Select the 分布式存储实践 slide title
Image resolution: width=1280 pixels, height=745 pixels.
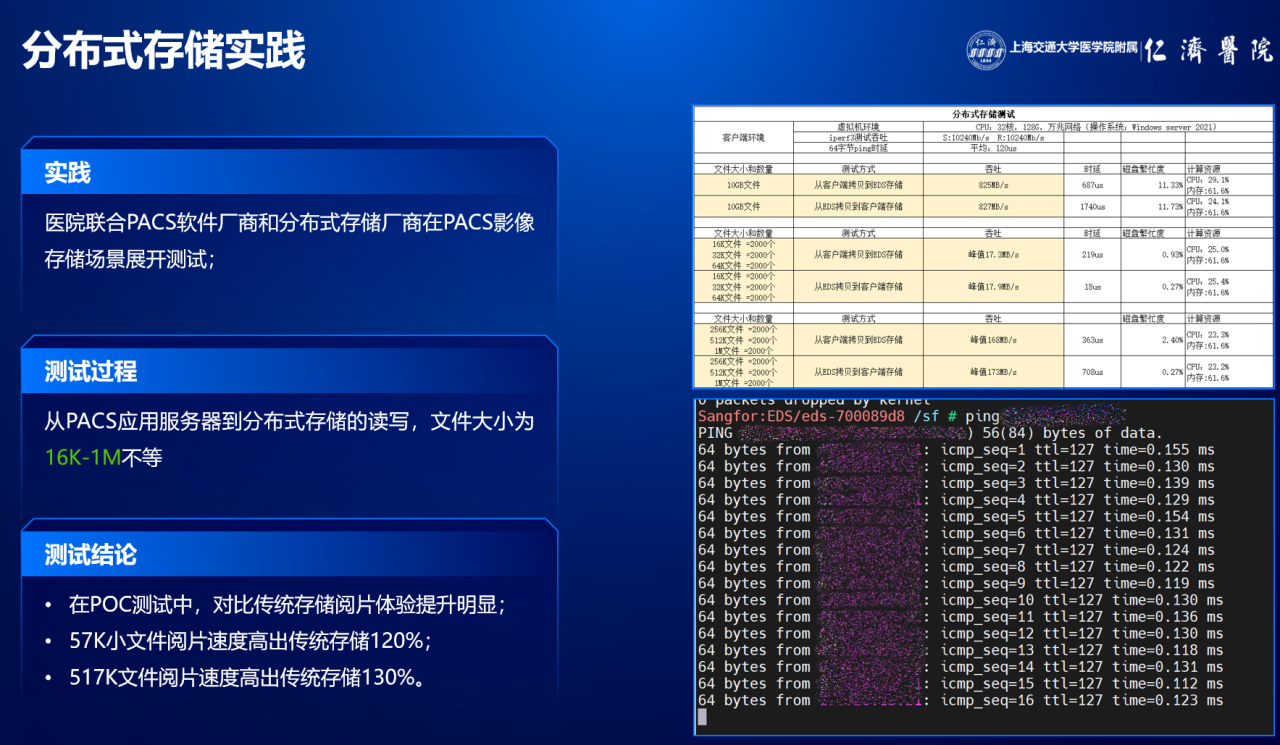(163, 51)
